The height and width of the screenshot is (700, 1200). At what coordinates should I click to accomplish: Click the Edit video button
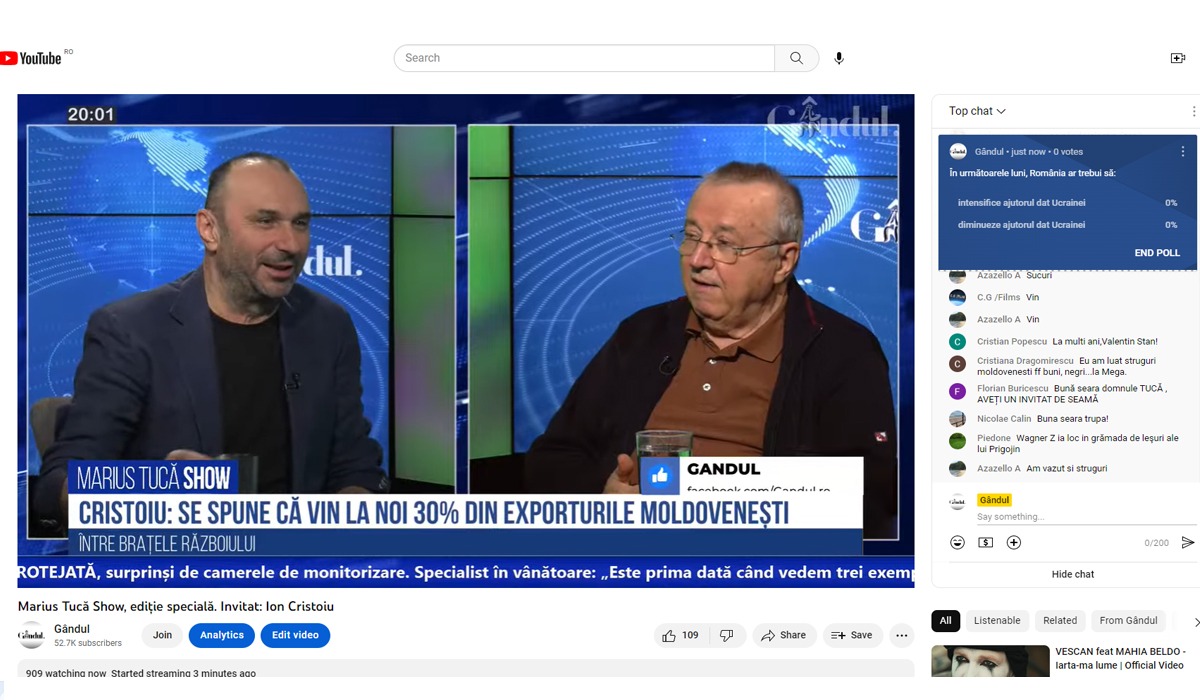point(295,635)
